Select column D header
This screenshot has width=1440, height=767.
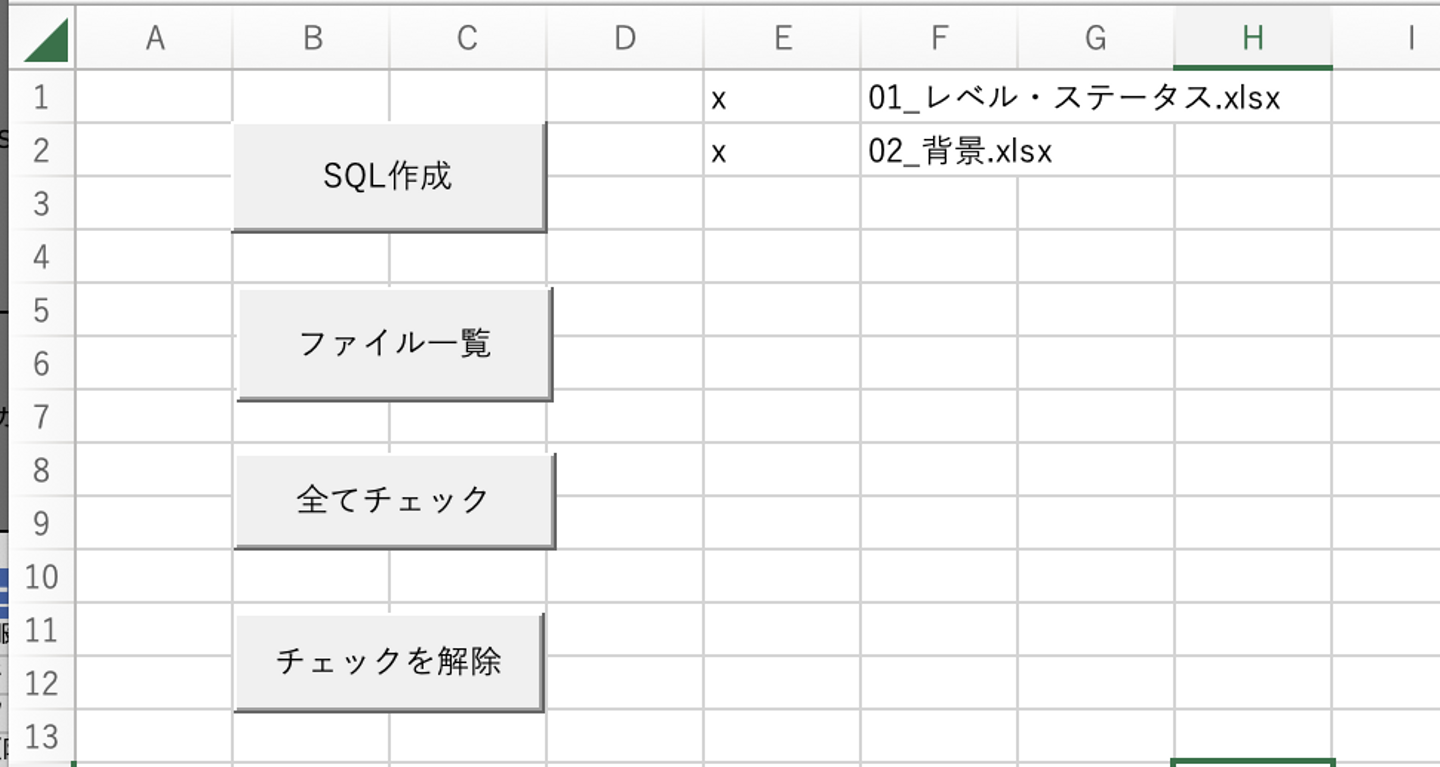point(625,39)
